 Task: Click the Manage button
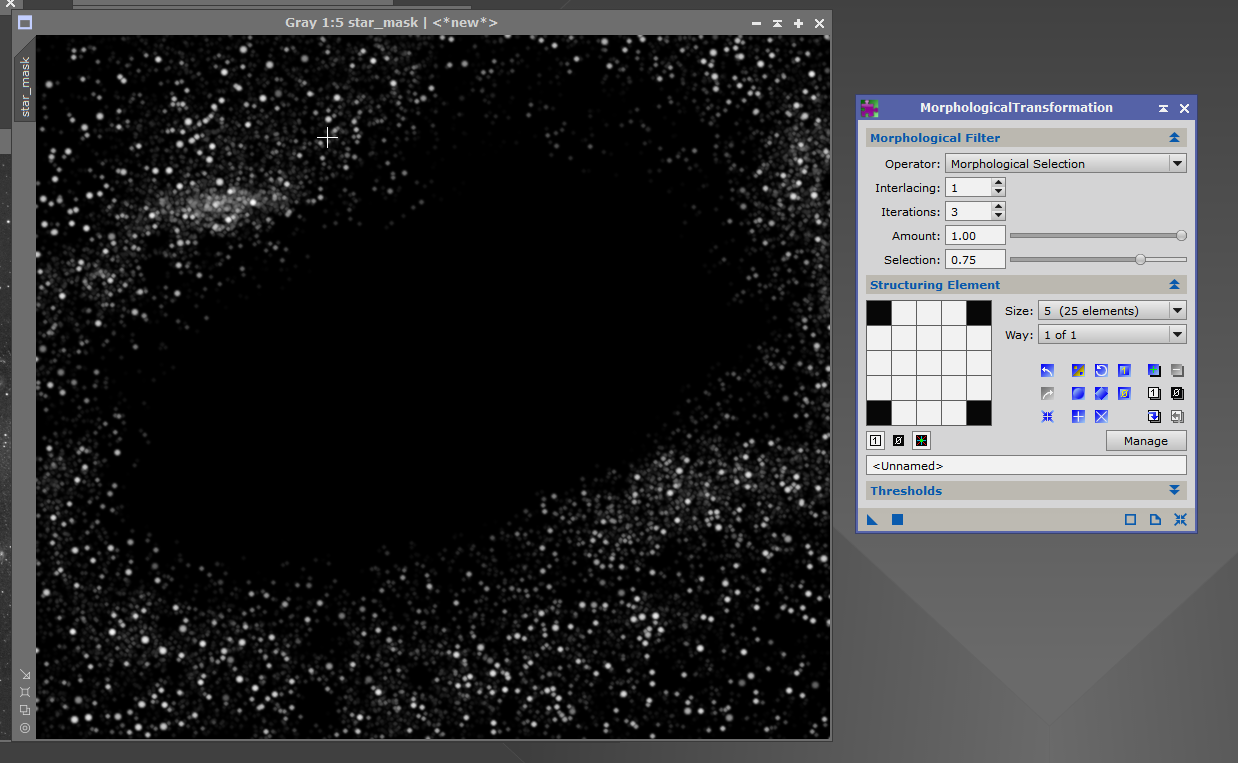[x=1146, y=440]
